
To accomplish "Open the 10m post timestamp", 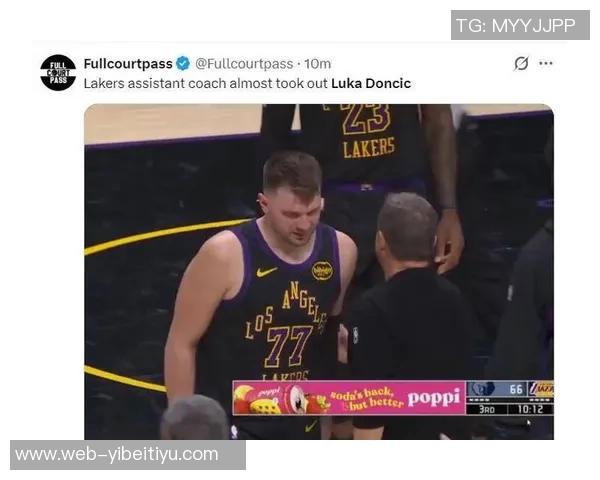I will click(x=317, y=64).
